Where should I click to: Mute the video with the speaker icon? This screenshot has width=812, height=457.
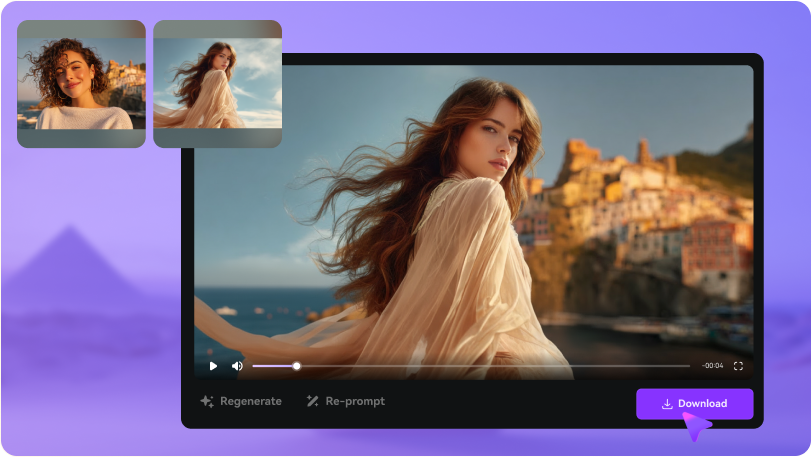coord(237,366)
